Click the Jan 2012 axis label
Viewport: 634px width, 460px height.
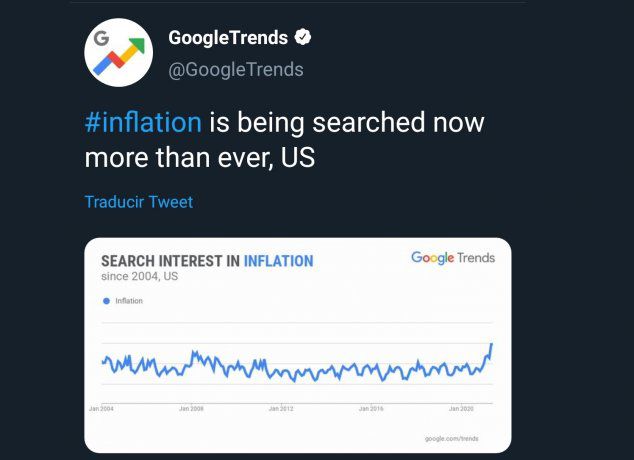click(x=281, y=409)
